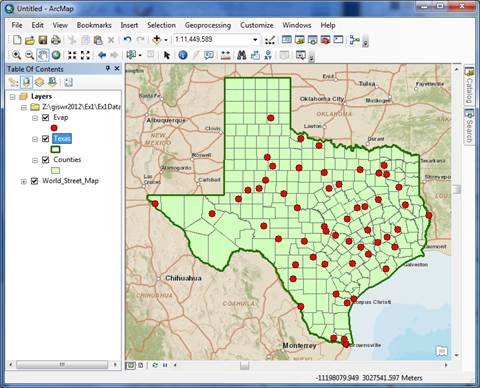The image size is (480, 388).
Task: Open the map scale dropdown
Action: point(255,40)
